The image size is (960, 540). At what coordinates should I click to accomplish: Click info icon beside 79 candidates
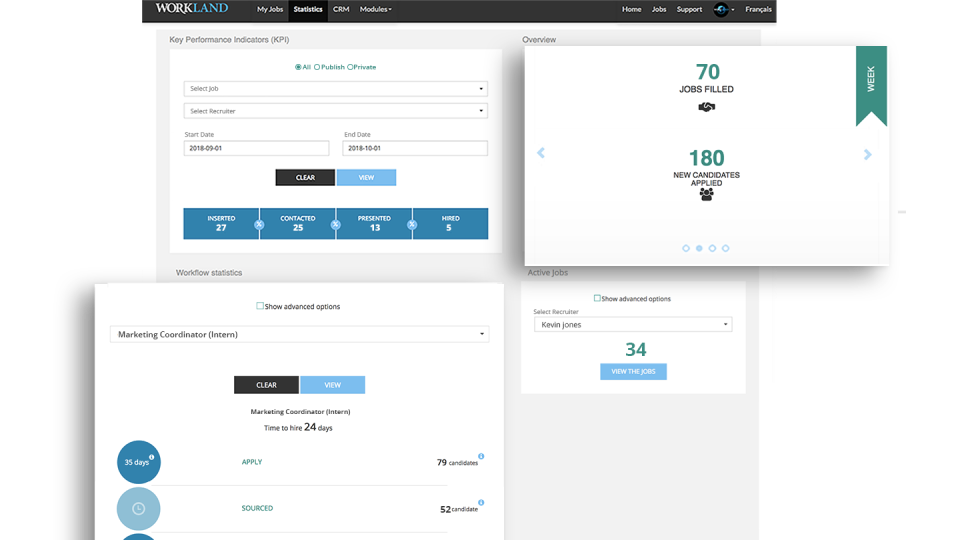(481, 456)
